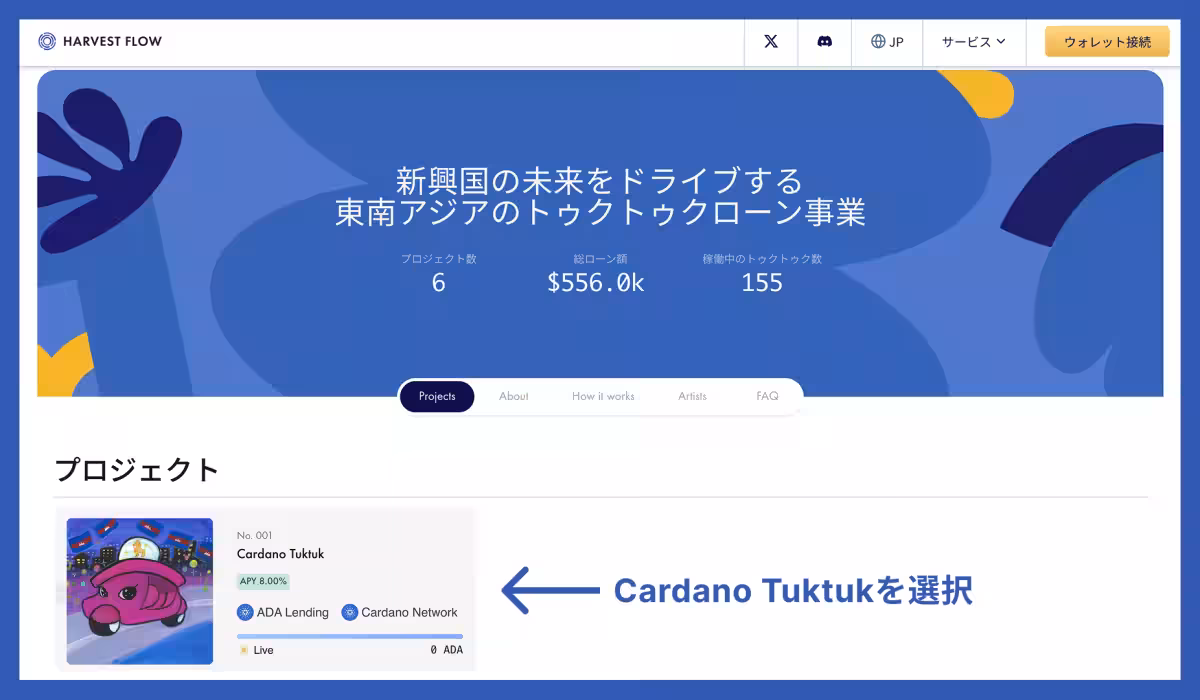The image size is (1200, 700).
Task: Click the ADA Lending coin icon
Action: click(245, 612)
